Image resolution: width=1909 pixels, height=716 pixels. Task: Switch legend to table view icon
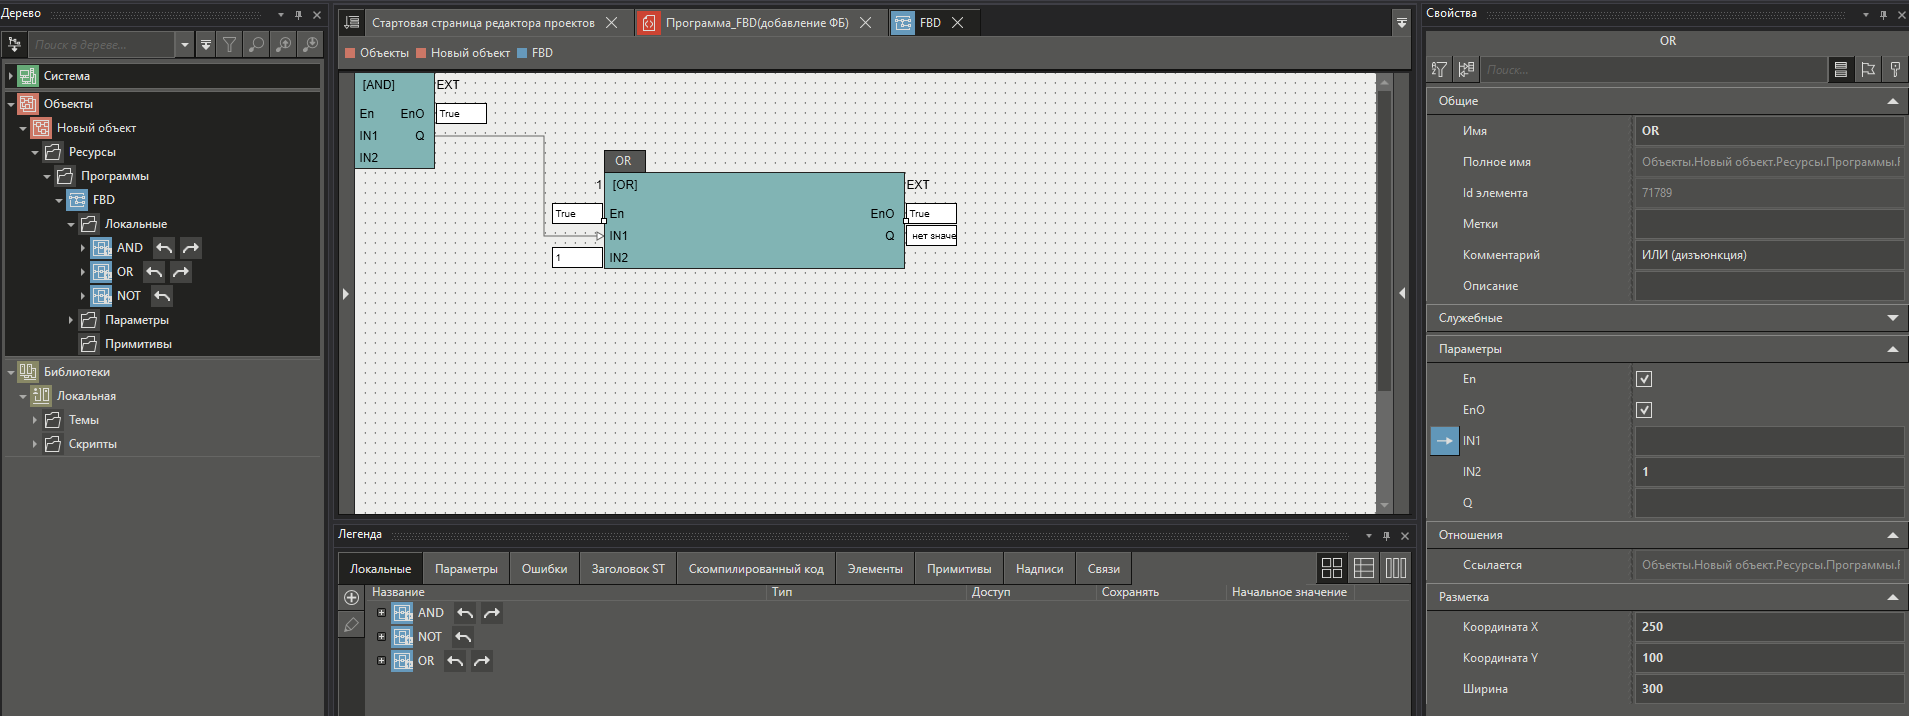coord(1364,568)
